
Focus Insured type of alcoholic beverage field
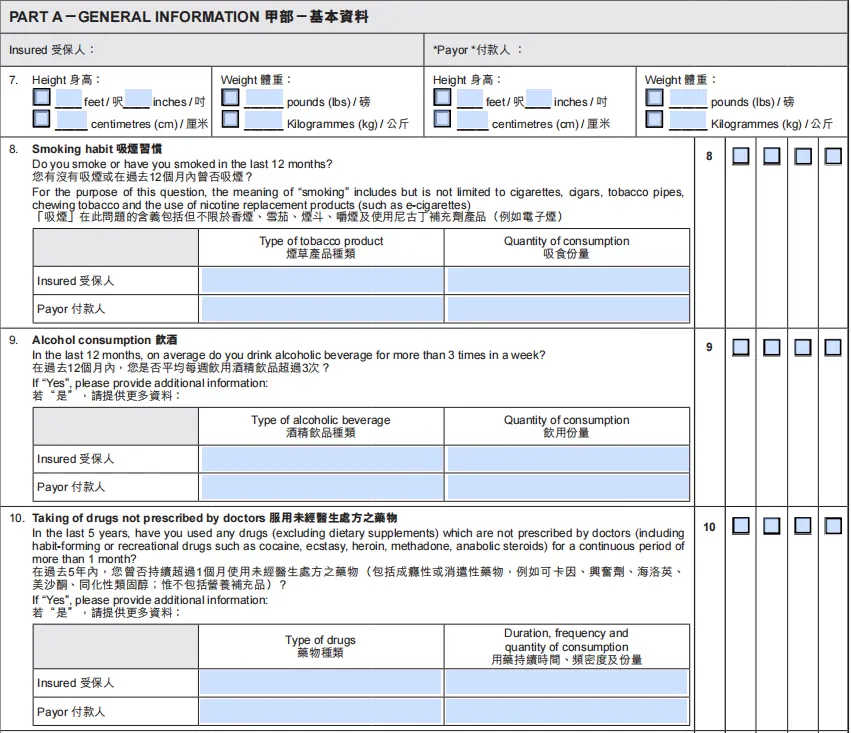click(x=322, y=460)
